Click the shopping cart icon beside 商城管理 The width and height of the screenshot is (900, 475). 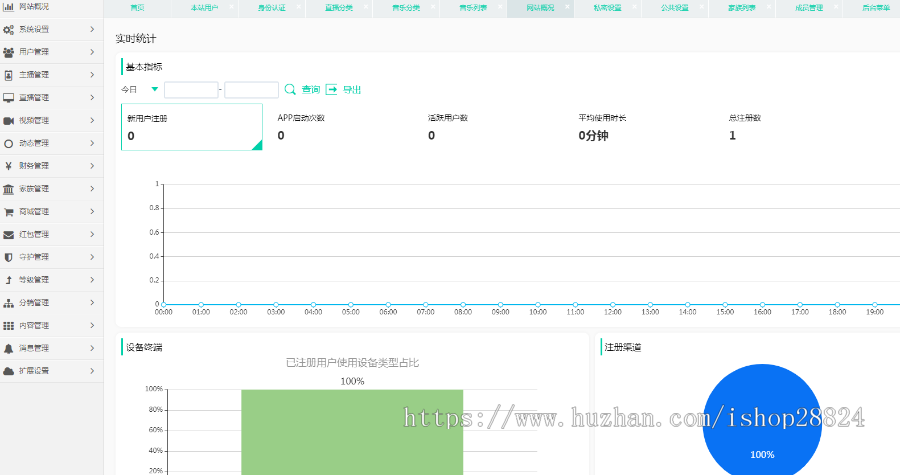click(9, 212)
